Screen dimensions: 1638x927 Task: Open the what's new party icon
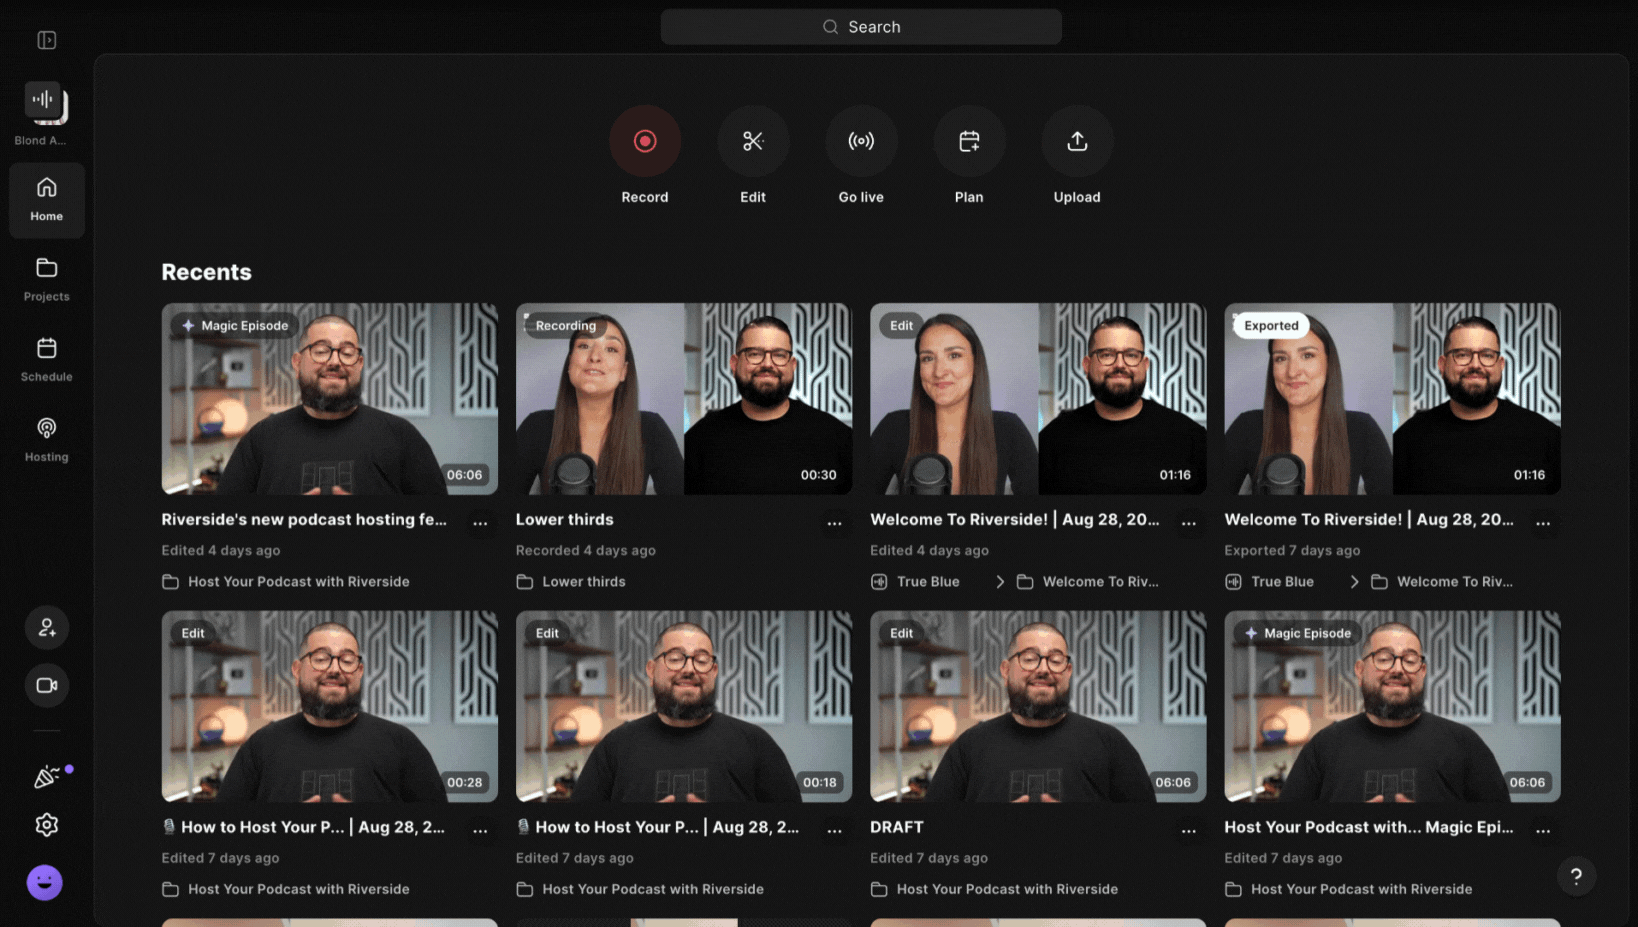(47, 777)
